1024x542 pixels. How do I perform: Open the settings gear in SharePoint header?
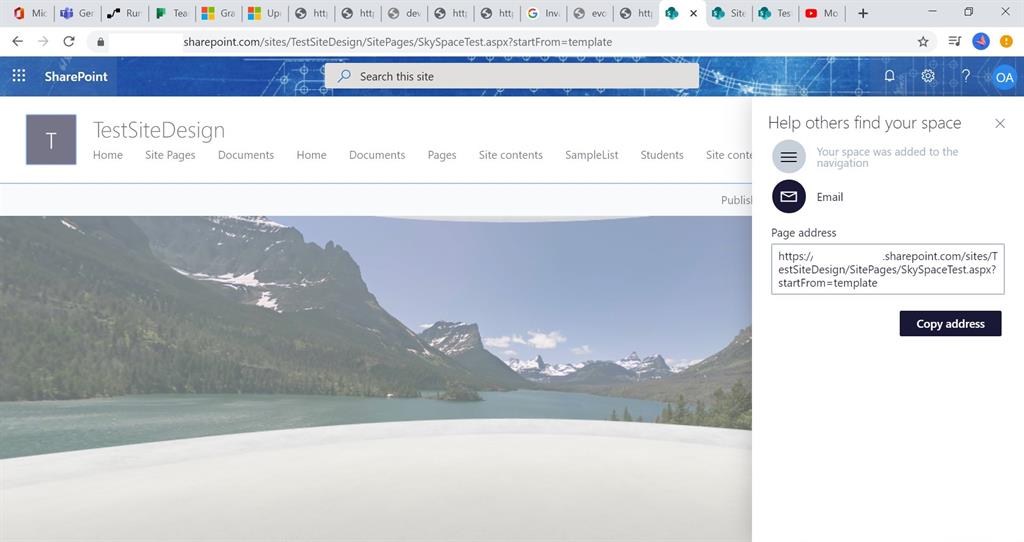click(927, 76)
